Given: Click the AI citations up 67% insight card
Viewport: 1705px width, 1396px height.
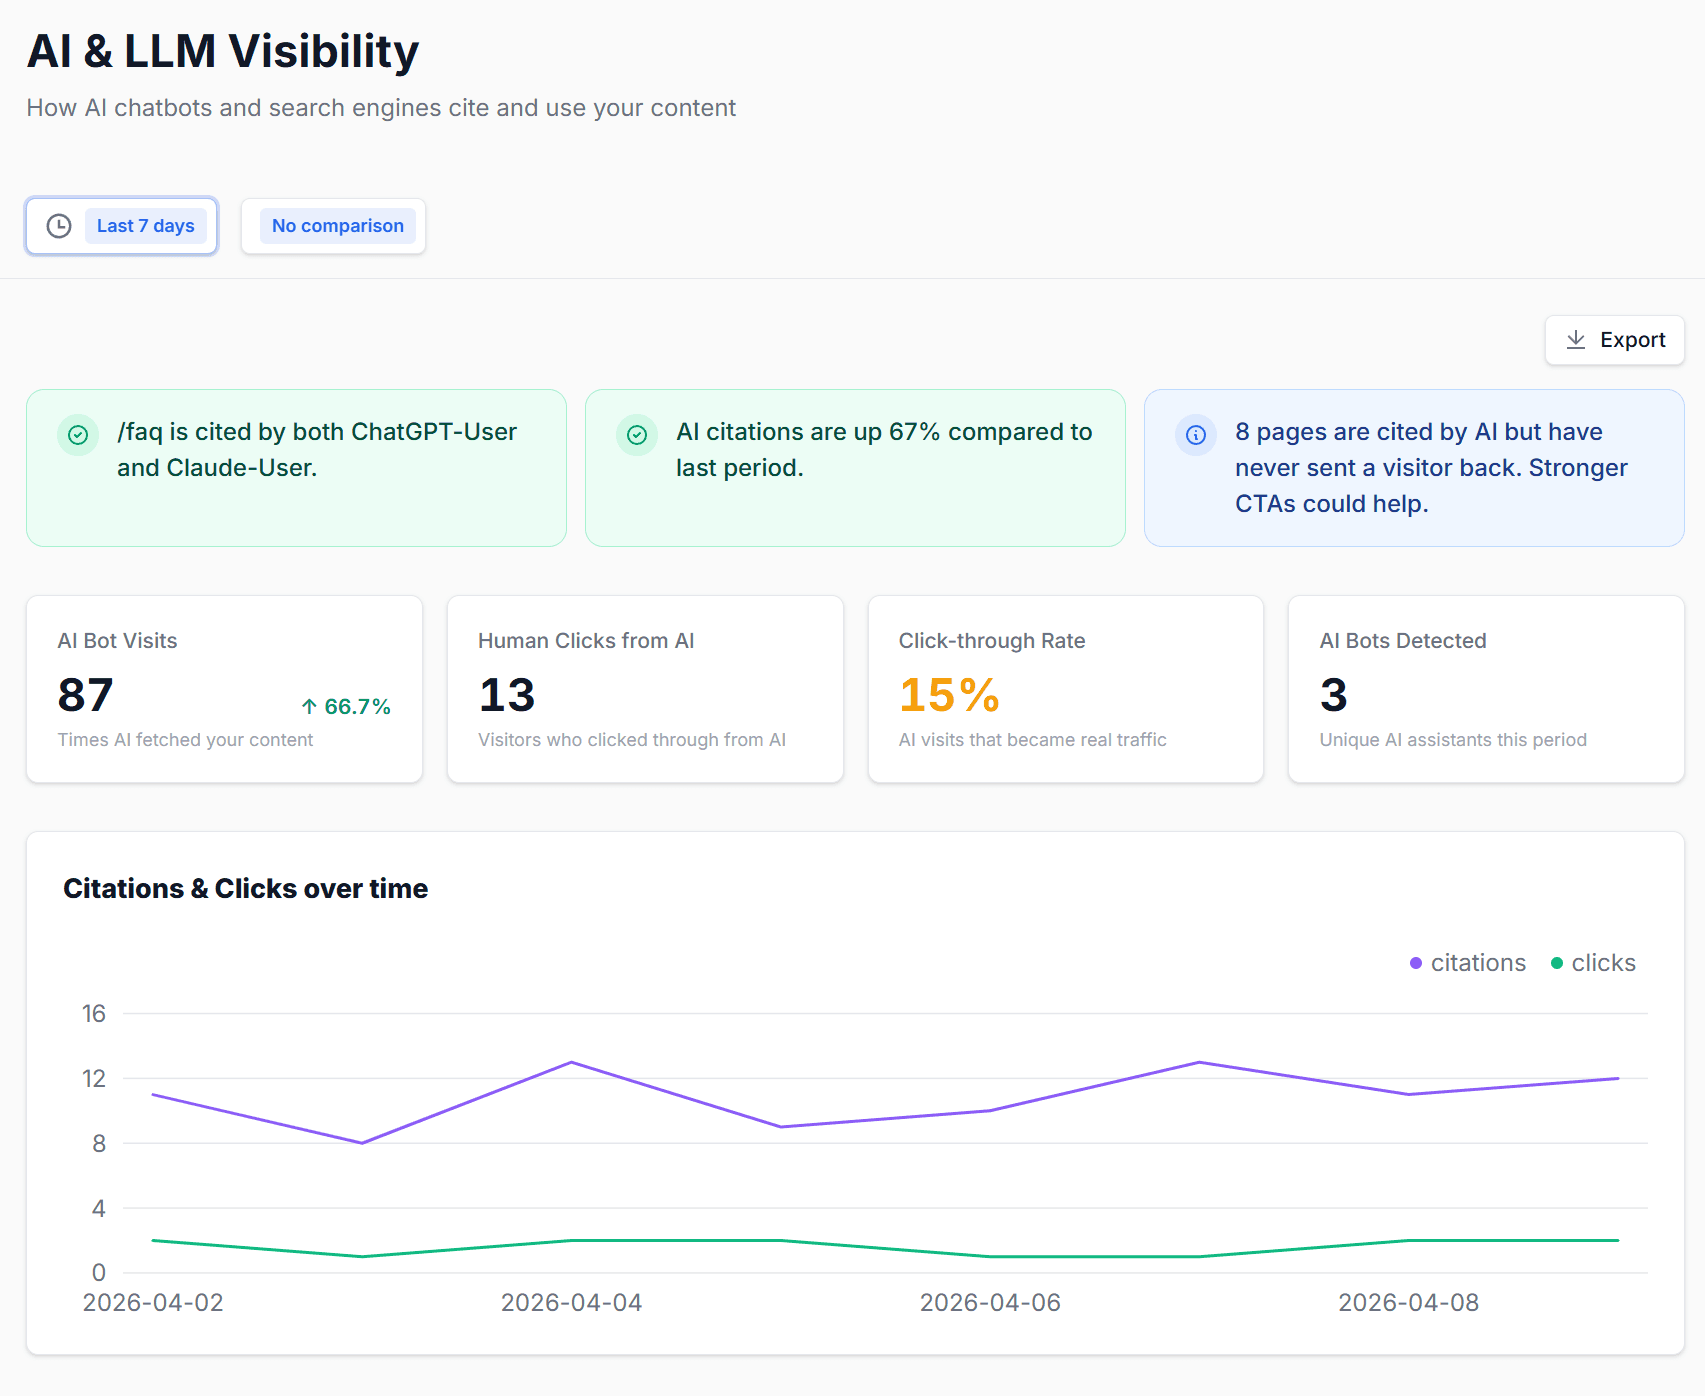Looking at the screenshot, I should click(855, 467).
